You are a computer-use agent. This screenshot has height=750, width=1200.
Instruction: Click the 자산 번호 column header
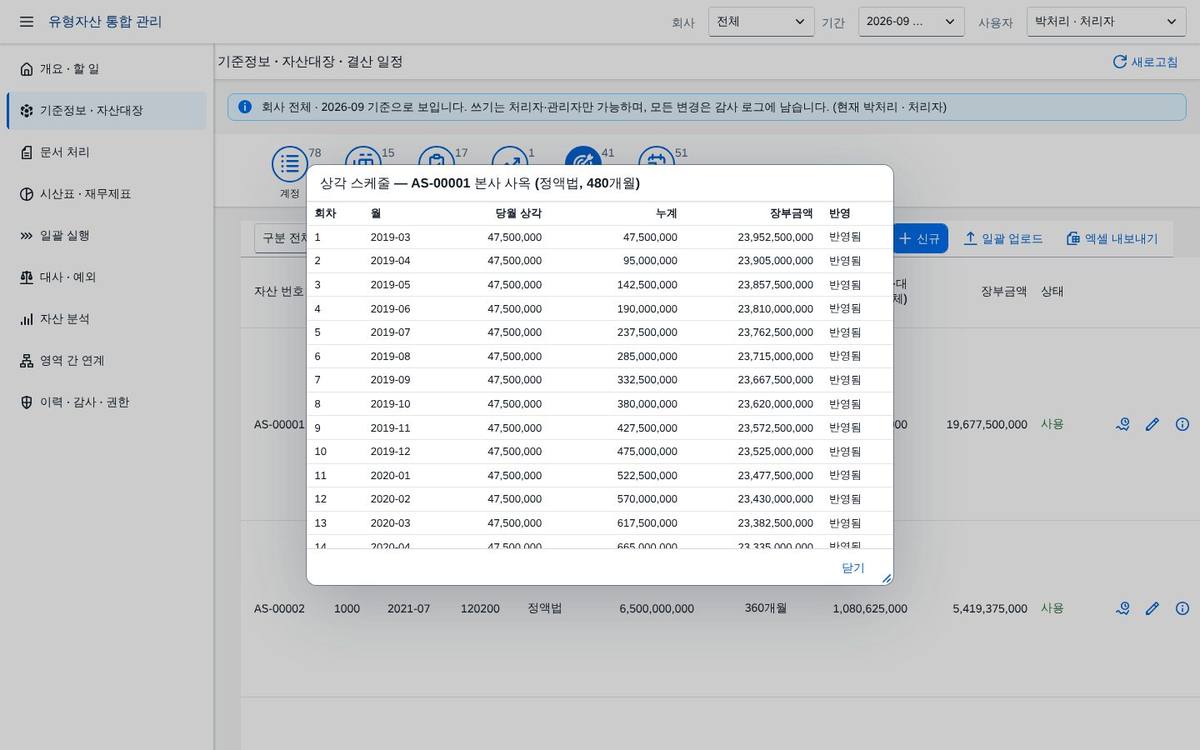click(279, 292)
